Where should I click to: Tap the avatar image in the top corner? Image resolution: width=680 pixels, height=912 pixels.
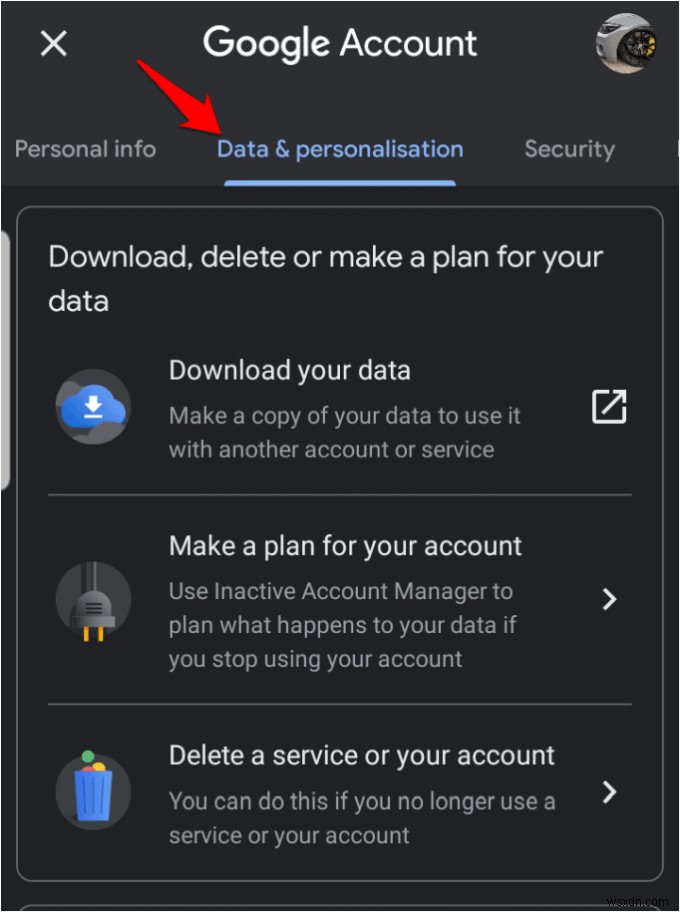[626, 44]
